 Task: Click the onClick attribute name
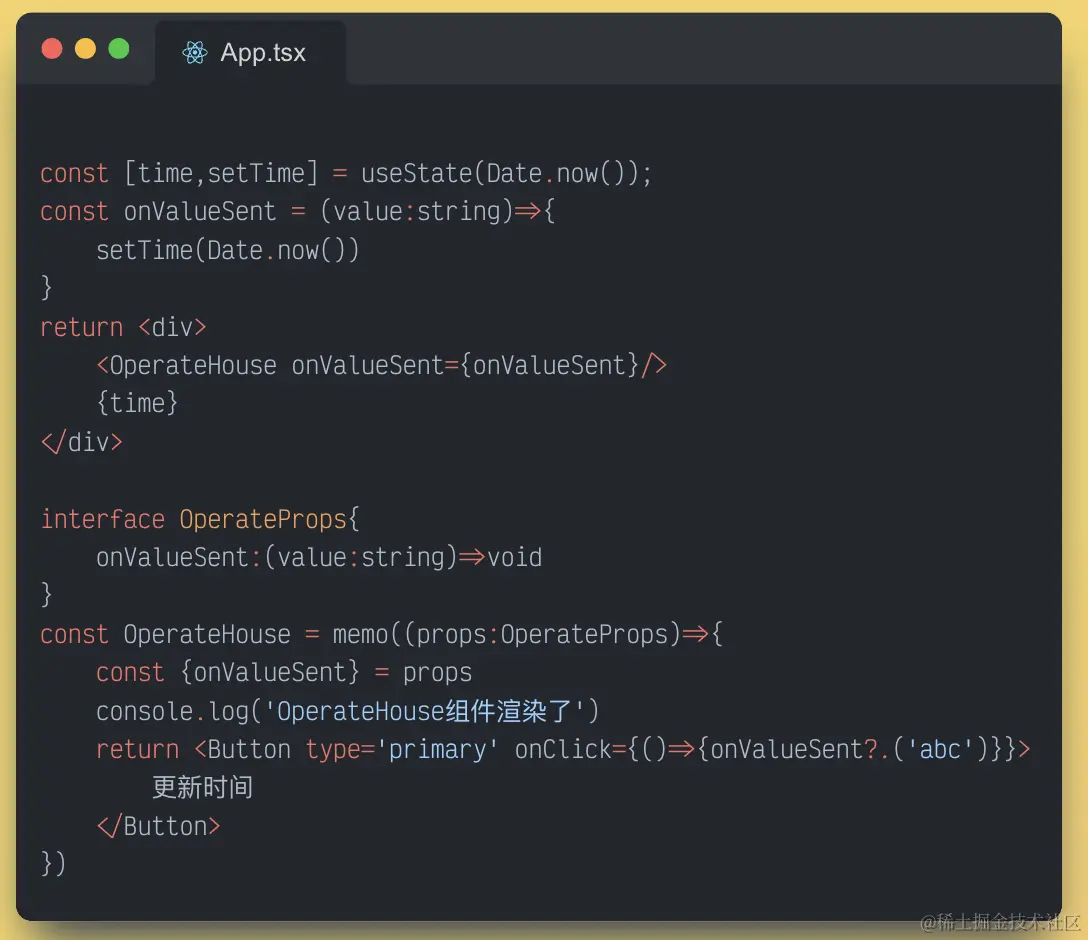click(x=563, y=749)
